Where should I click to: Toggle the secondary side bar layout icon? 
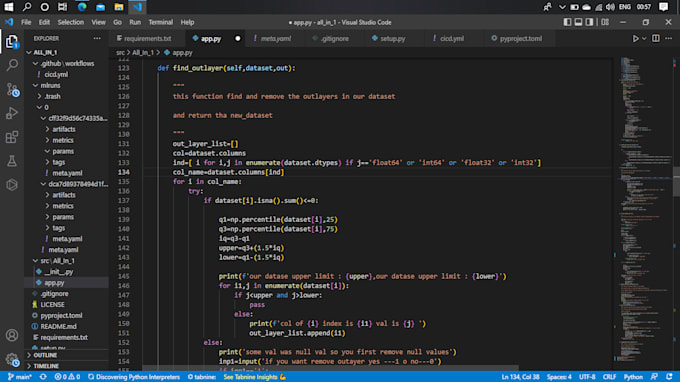coord(589,22)
